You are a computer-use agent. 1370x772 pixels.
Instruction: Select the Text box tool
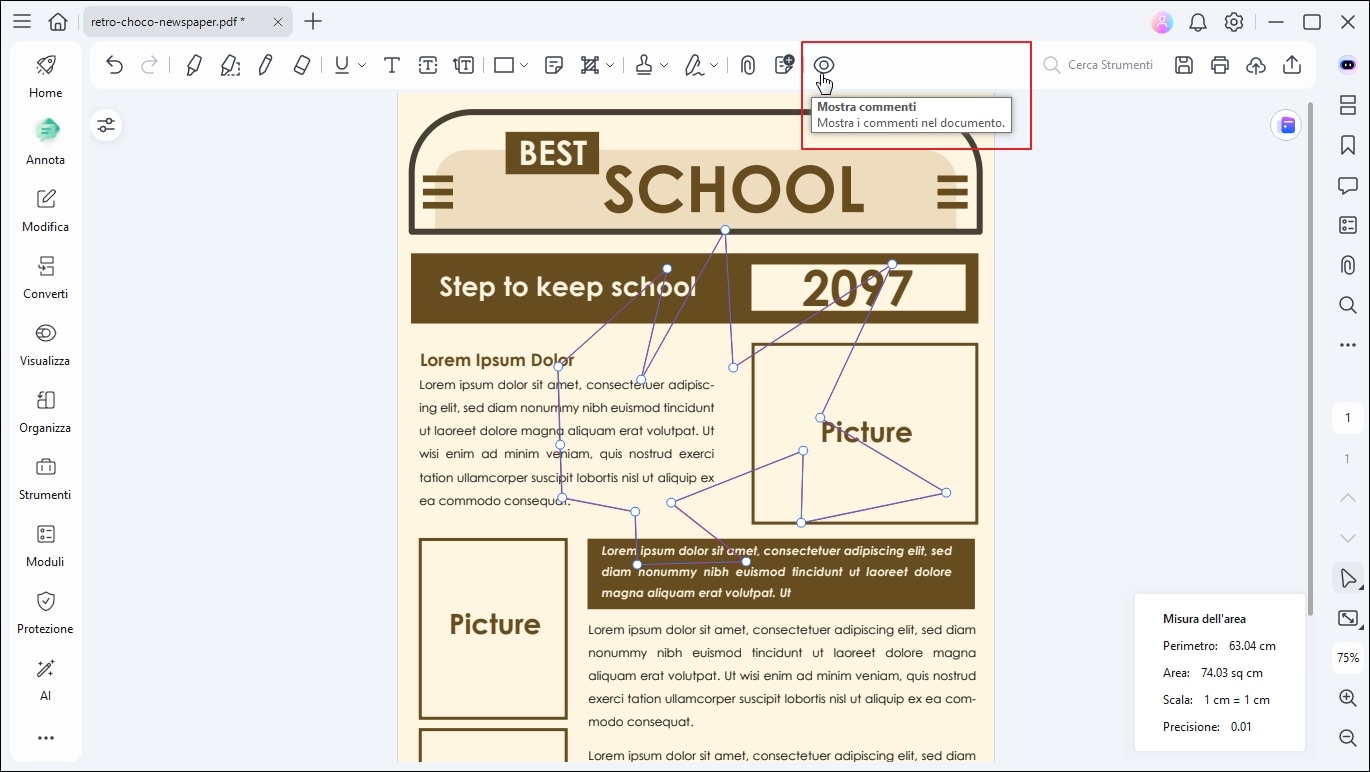pos(428,65)
